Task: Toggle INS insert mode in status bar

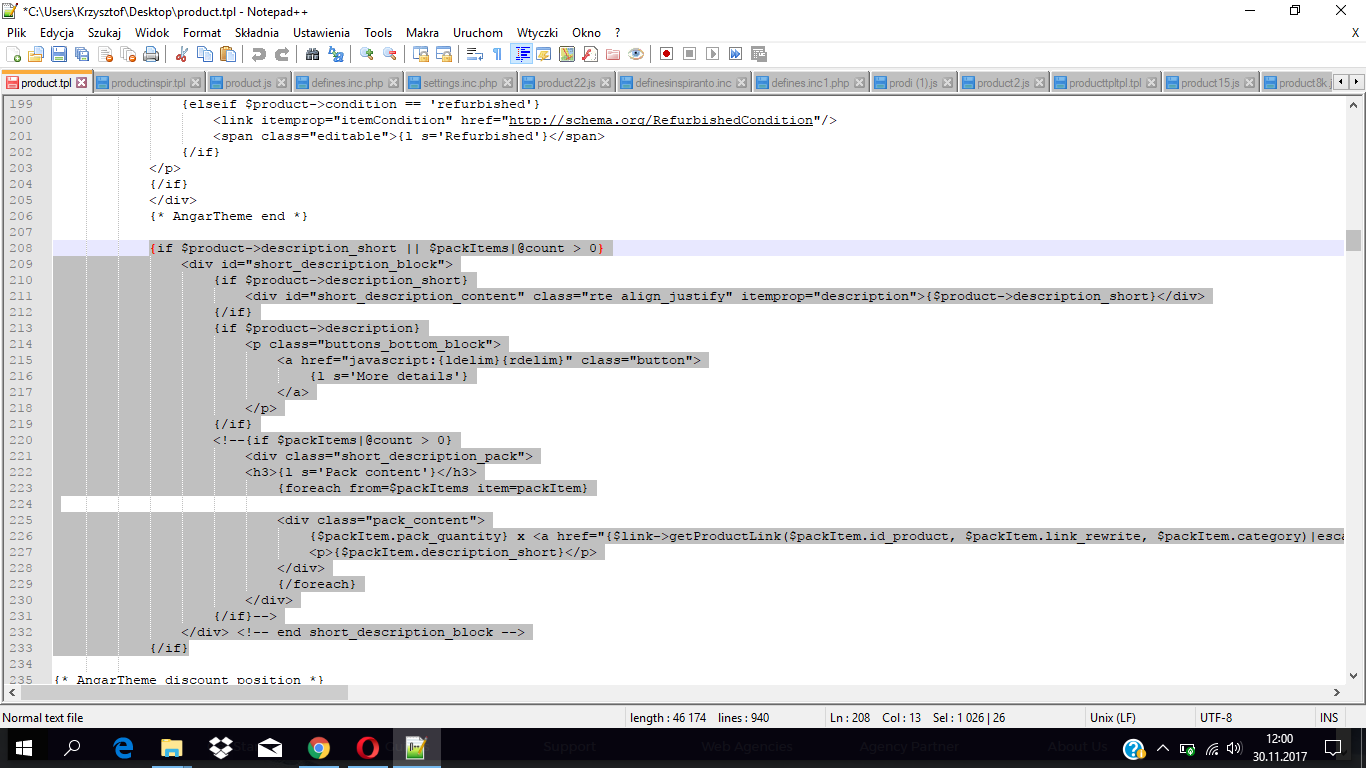Action: (1329, 718)
